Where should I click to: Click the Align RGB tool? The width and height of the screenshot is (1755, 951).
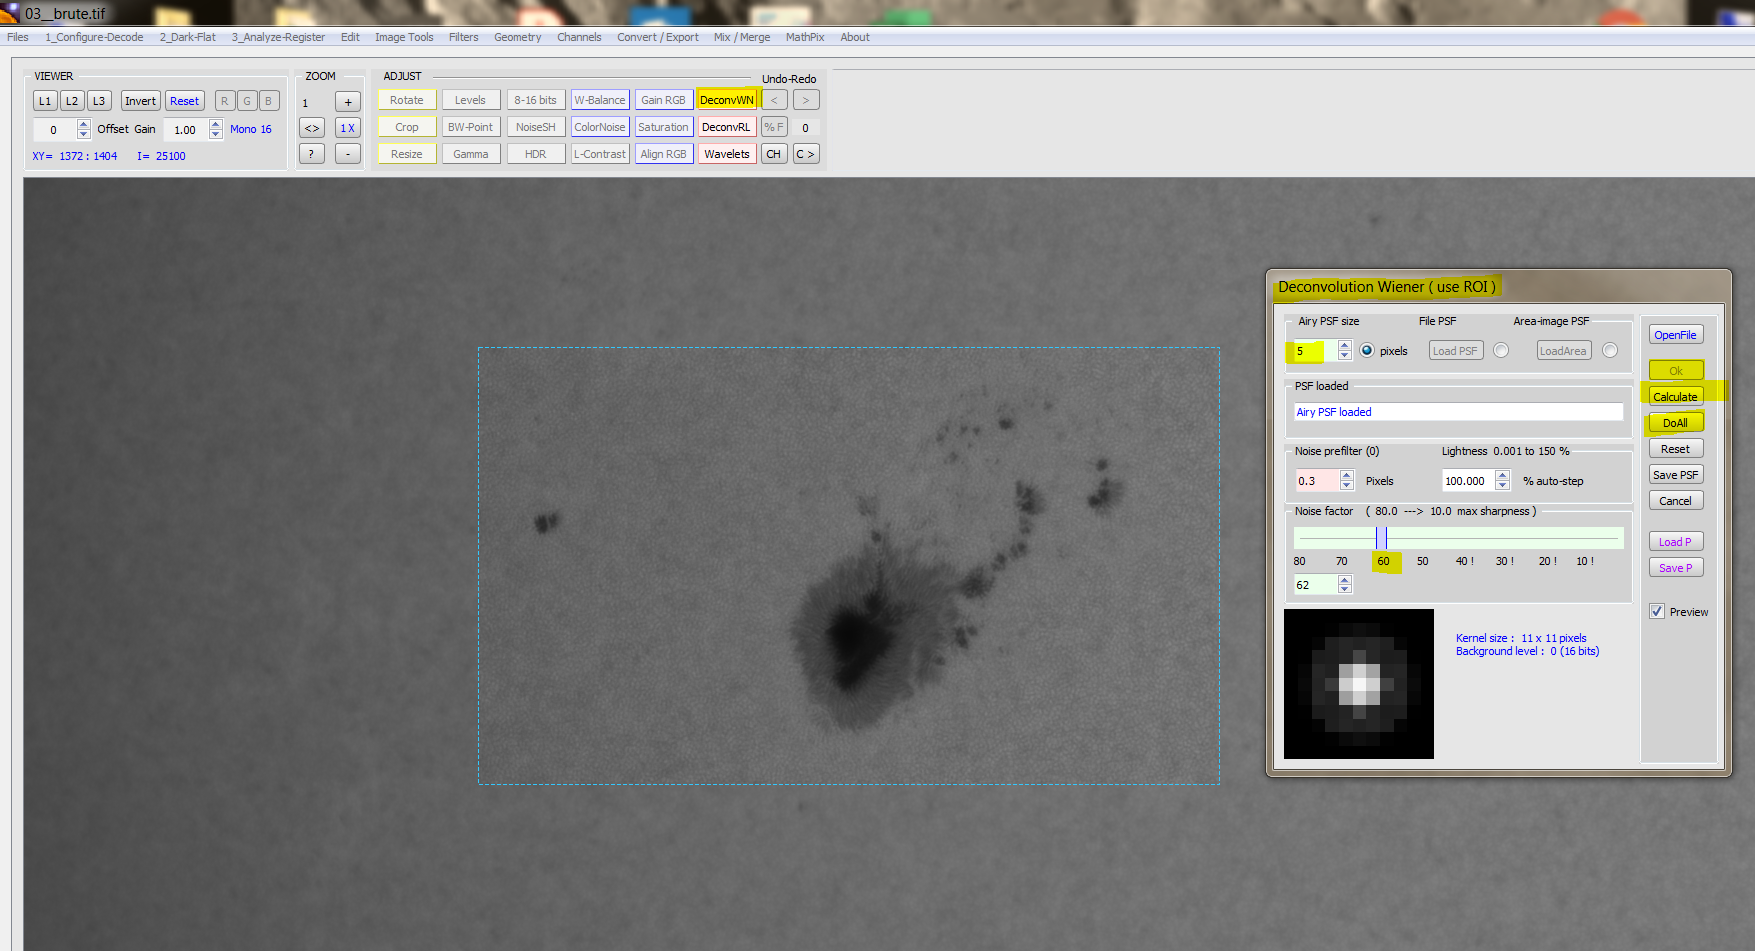(x=664, y=154)
